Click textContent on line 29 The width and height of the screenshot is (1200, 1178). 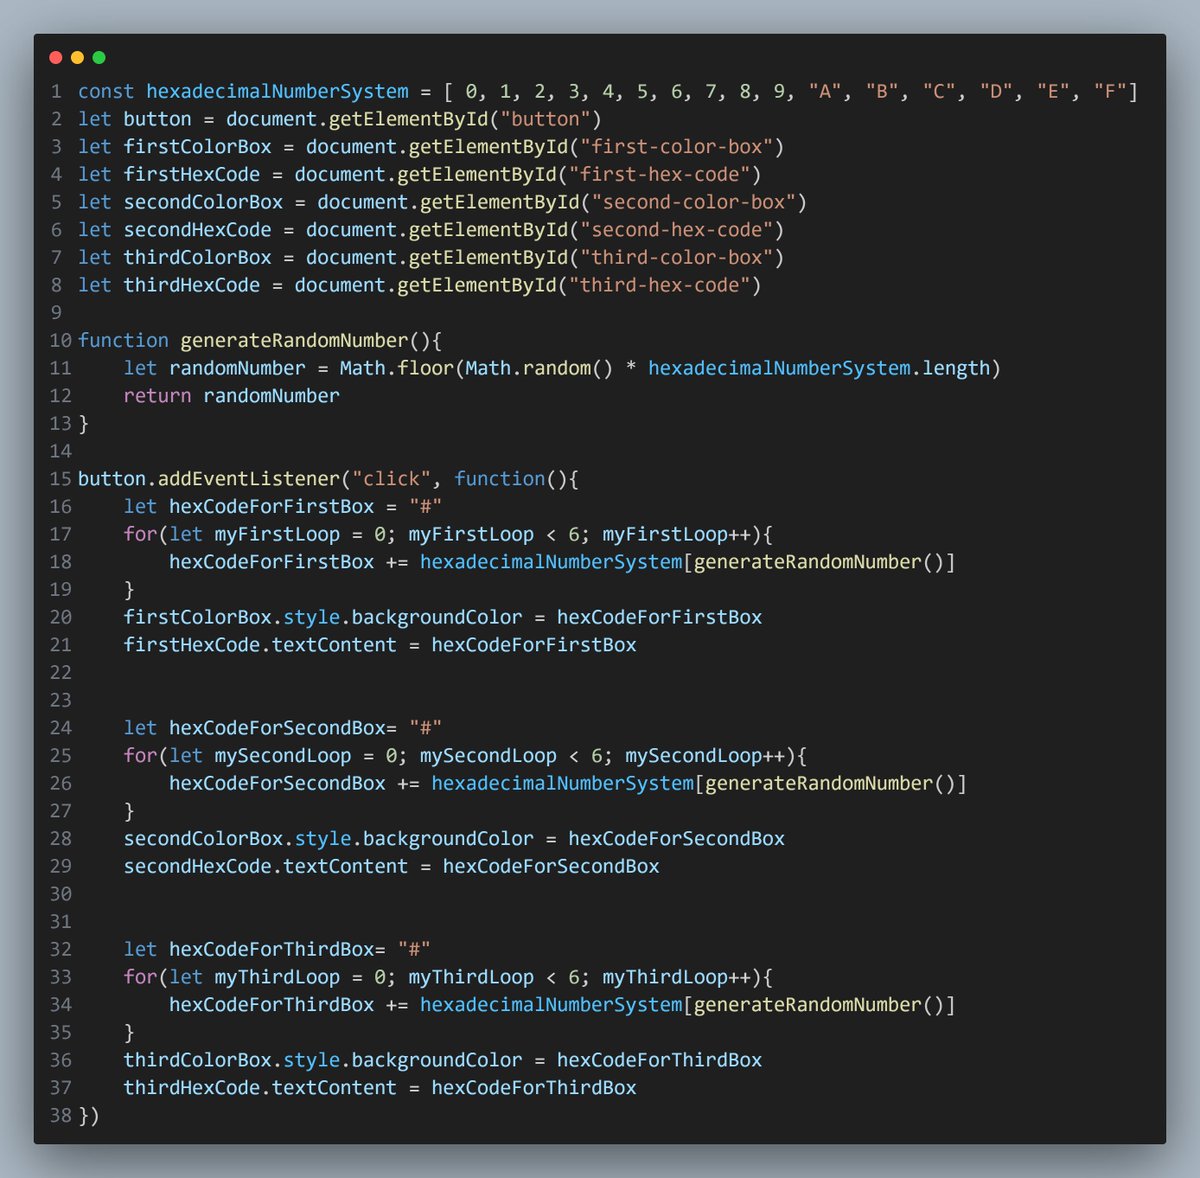345,867
